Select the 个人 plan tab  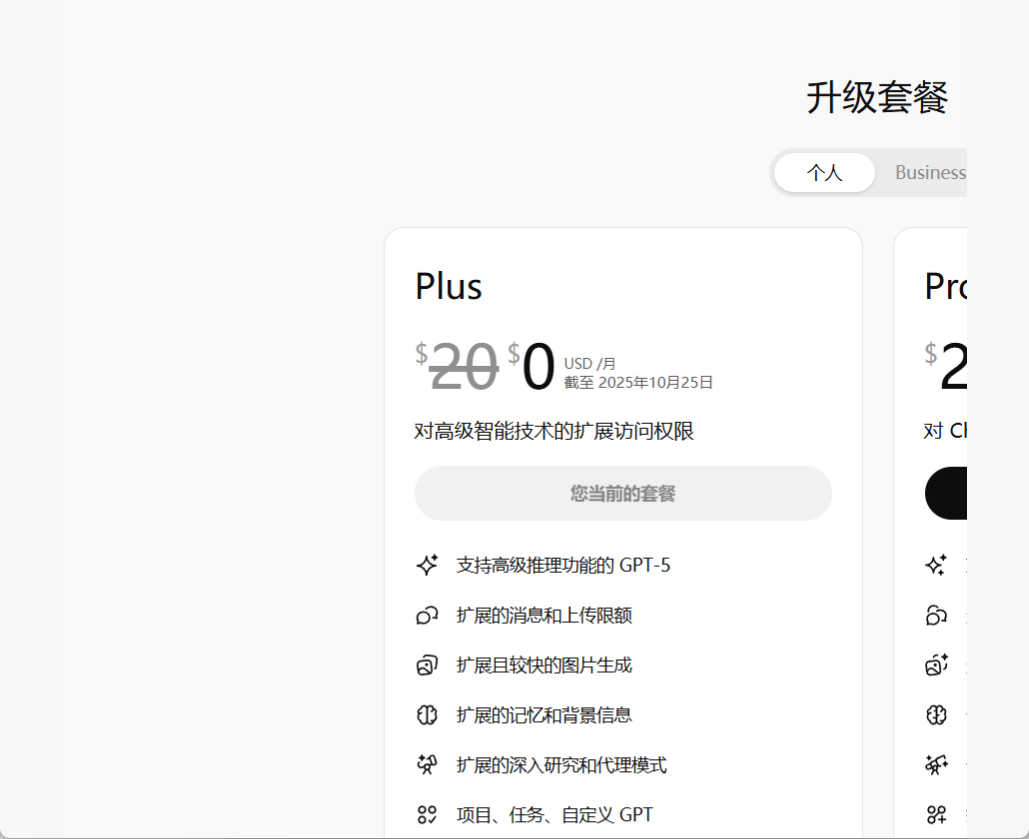point(824,173)
